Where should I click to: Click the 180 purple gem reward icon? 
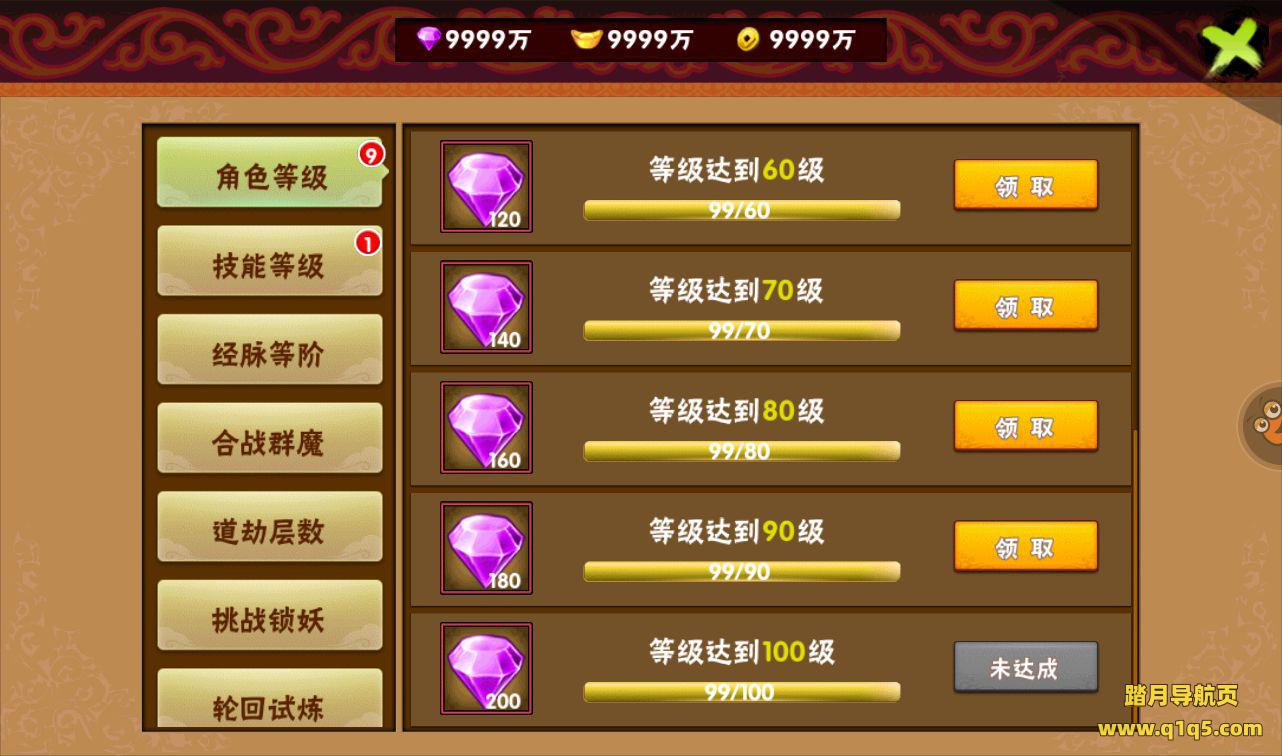(x=486, y=548)
